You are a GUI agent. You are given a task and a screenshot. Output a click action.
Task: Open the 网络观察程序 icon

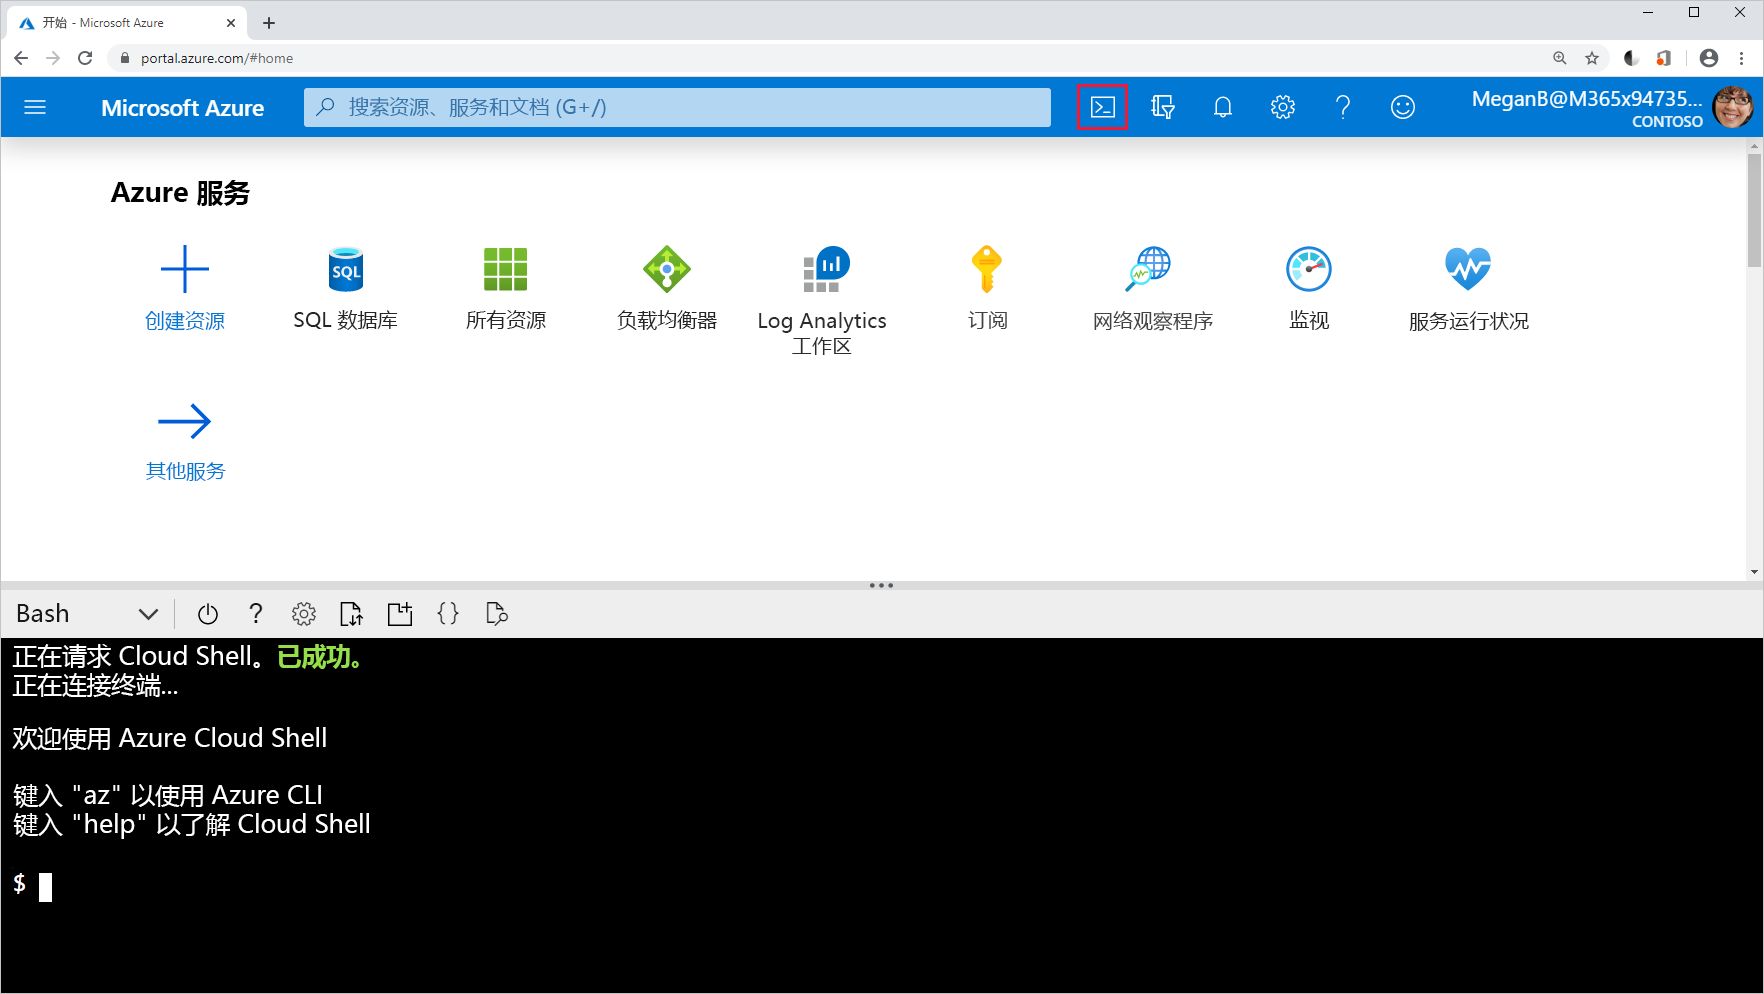[1150, 268]
